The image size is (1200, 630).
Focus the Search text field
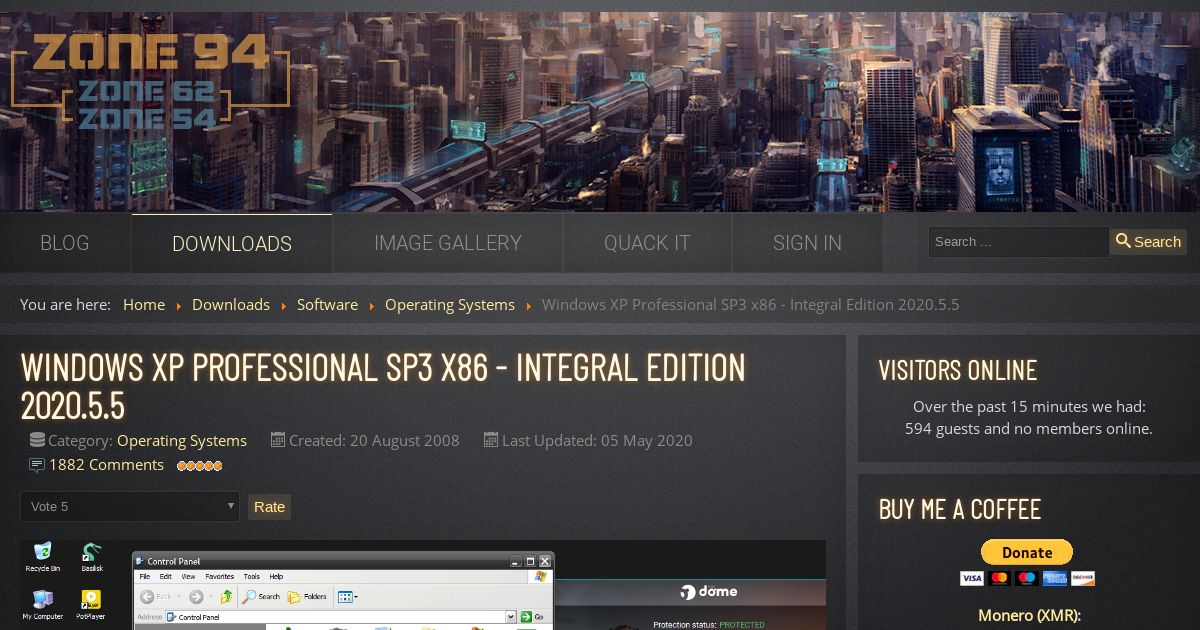coord(1018,242)
